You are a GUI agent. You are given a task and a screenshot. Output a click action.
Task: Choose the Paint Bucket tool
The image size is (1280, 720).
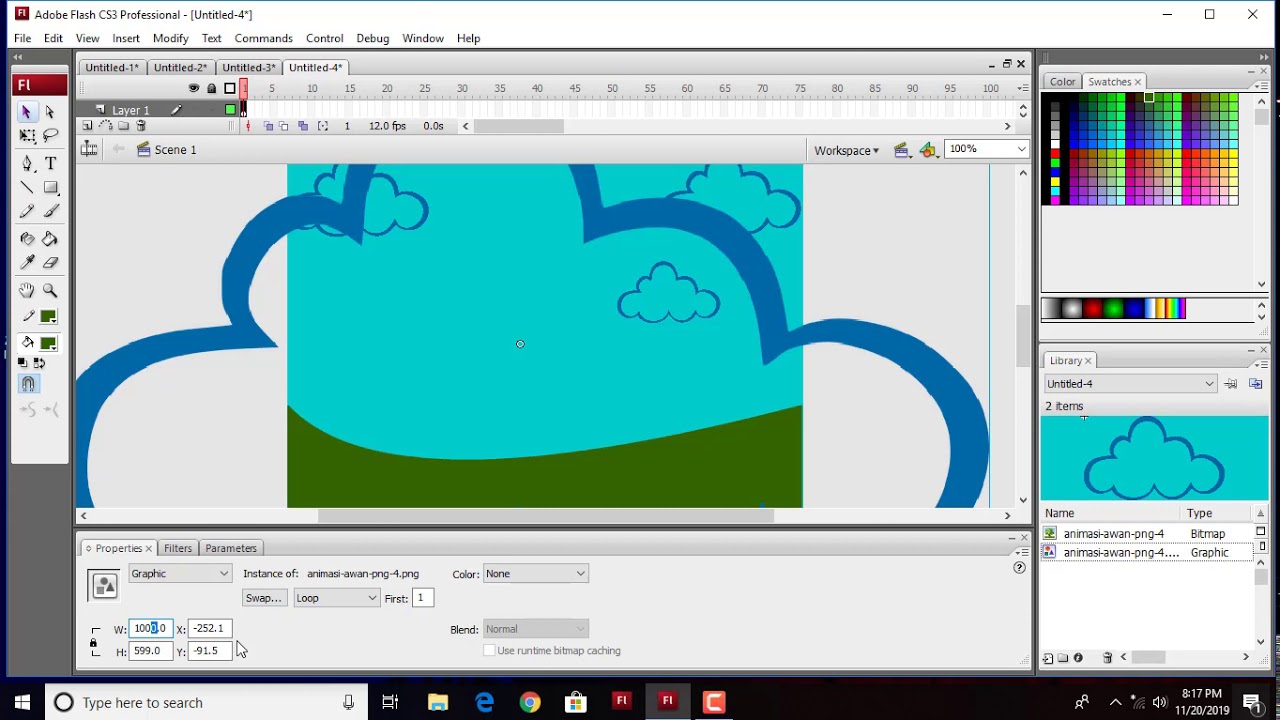pyautogui.click(x=50, y=239)
